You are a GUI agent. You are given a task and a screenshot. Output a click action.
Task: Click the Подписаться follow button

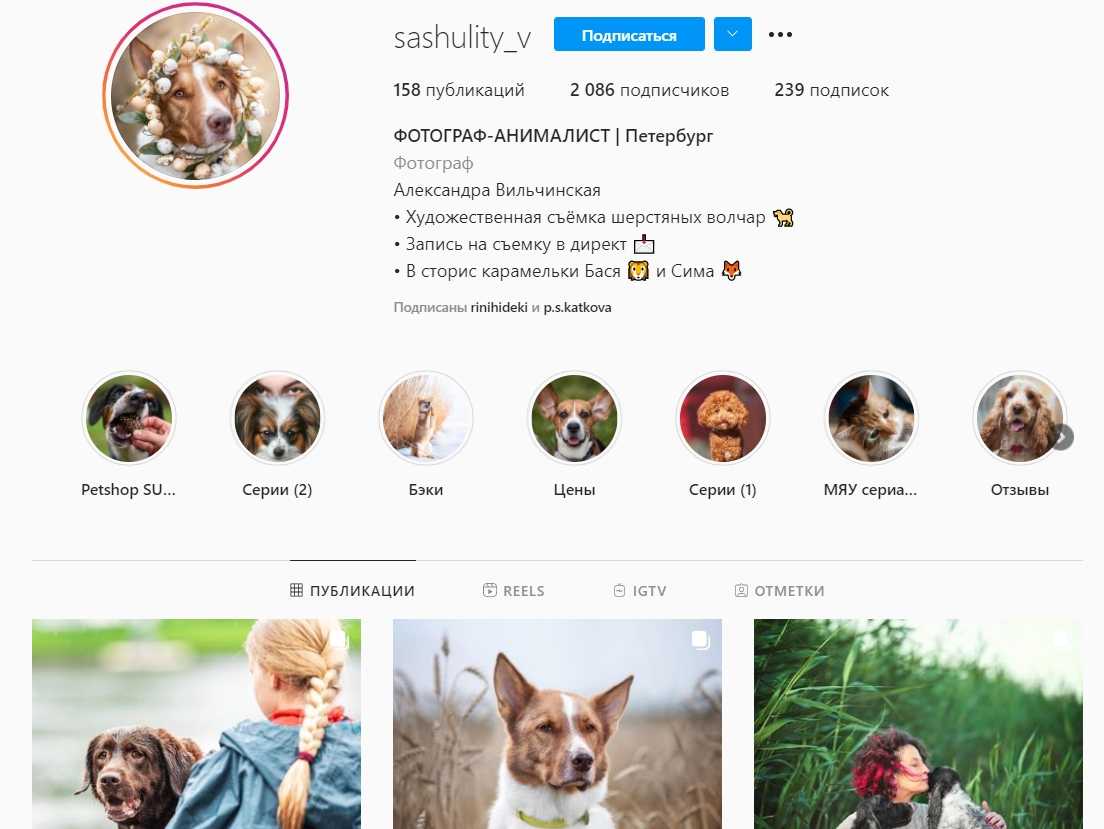point(629,35)
